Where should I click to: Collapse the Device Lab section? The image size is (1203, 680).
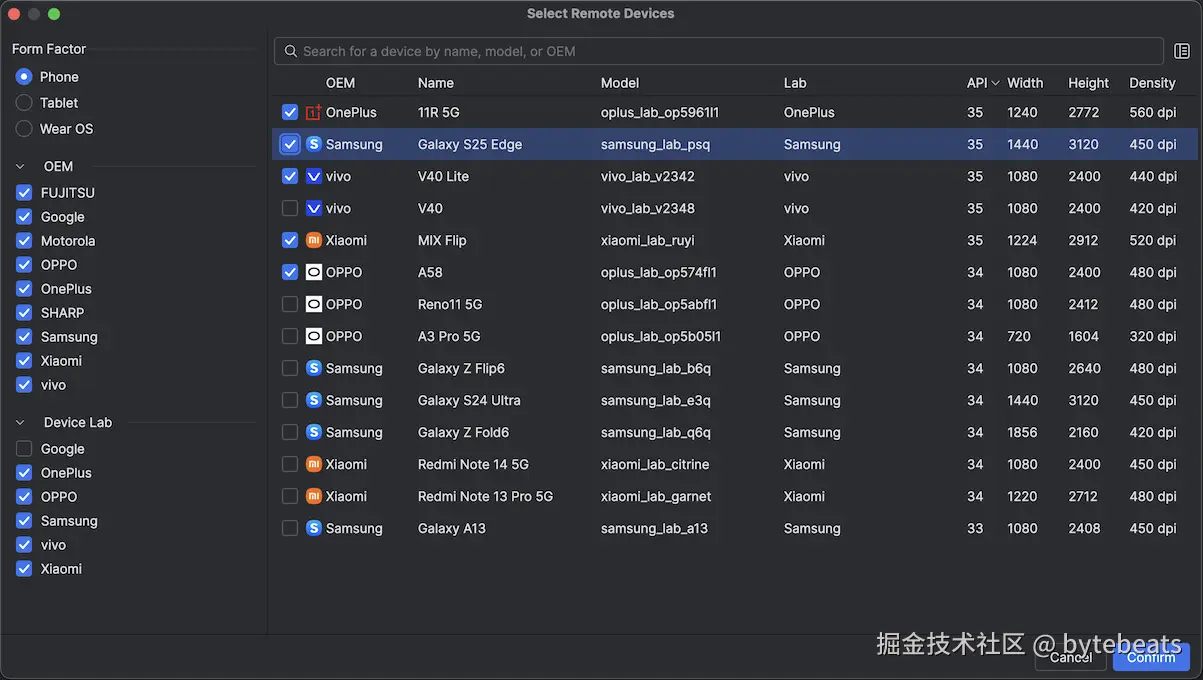click(x=22, y=422)
